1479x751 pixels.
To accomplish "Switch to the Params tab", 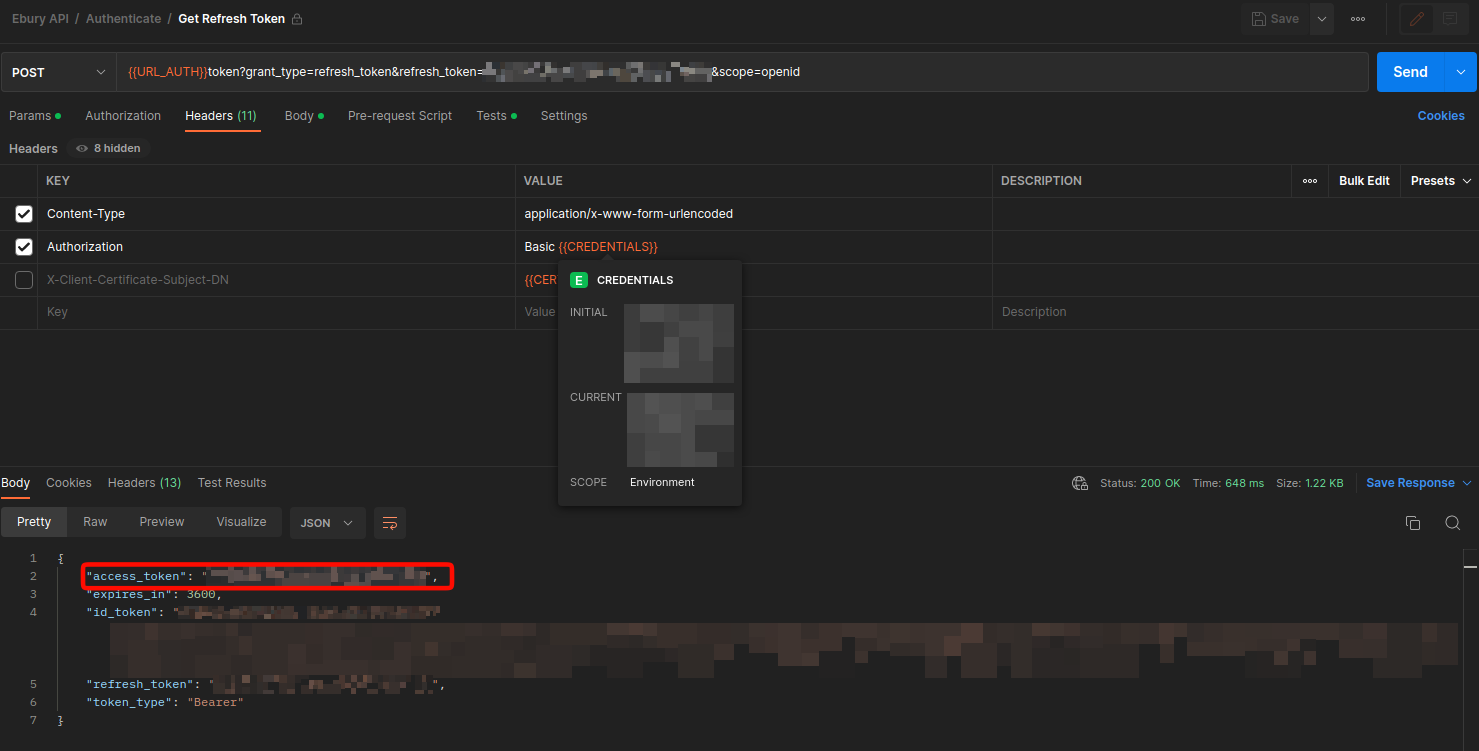I will [34, 116].
